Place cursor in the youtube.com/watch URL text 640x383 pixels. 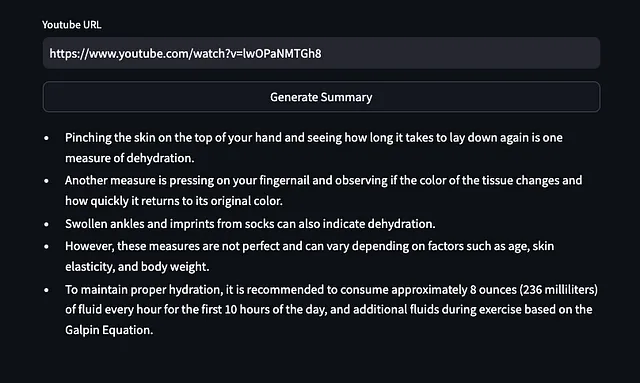[185, 53]
